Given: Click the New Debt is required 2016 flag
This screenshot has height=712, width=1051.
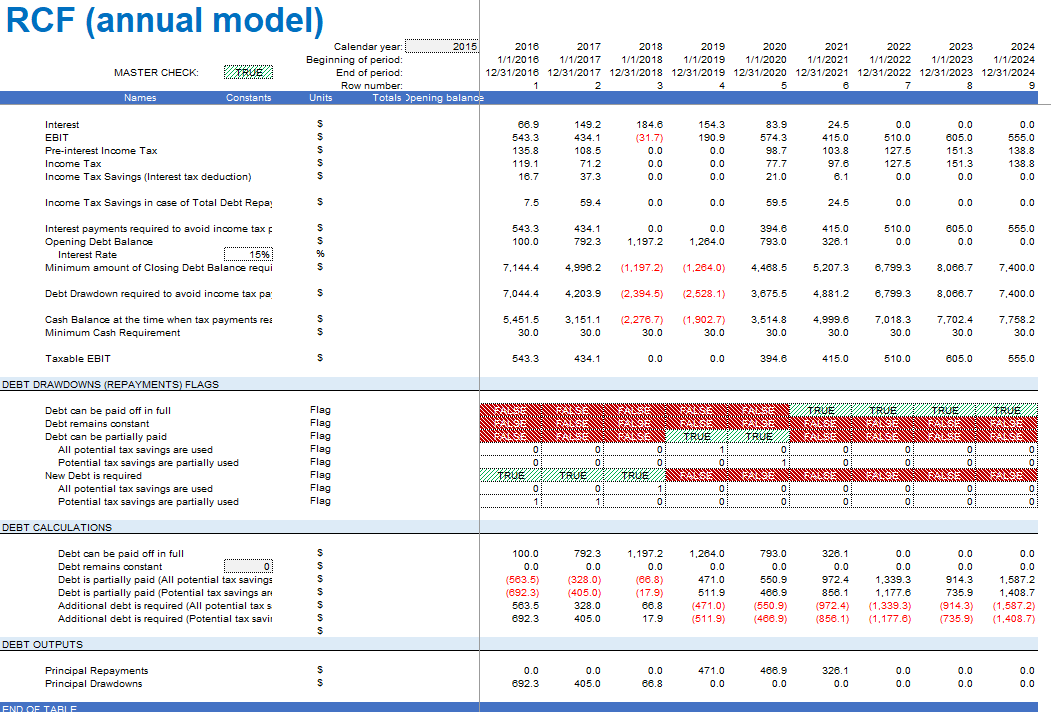Looking at the screenshot, I should 511,476.
